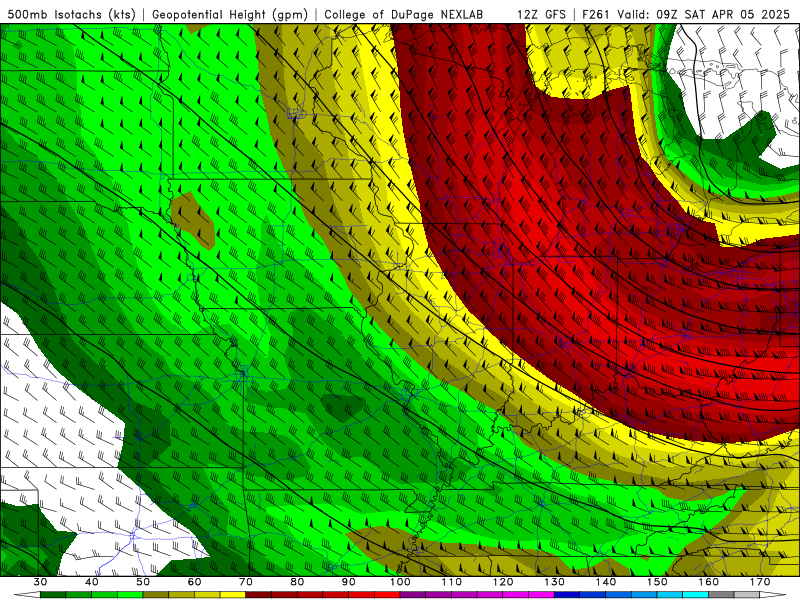Click the 'Geopotential Height (gpm)' header text
This screenshot has width=800, height=600.
click(x=230, y=14)
